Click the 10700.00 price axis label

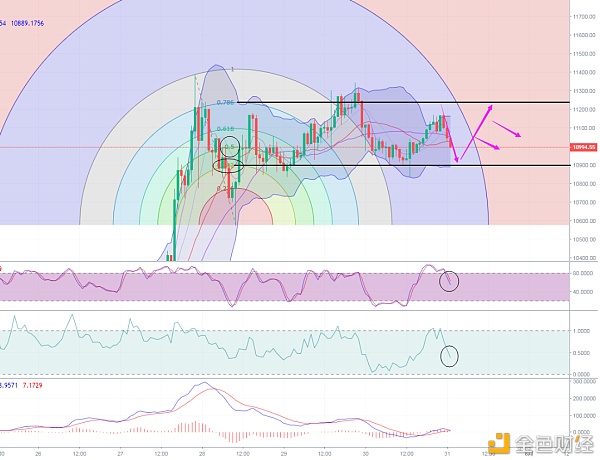tap(584, 202)
